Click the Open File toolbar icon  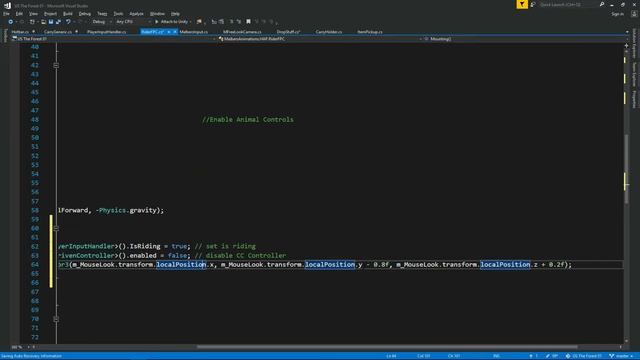(43, 22)
